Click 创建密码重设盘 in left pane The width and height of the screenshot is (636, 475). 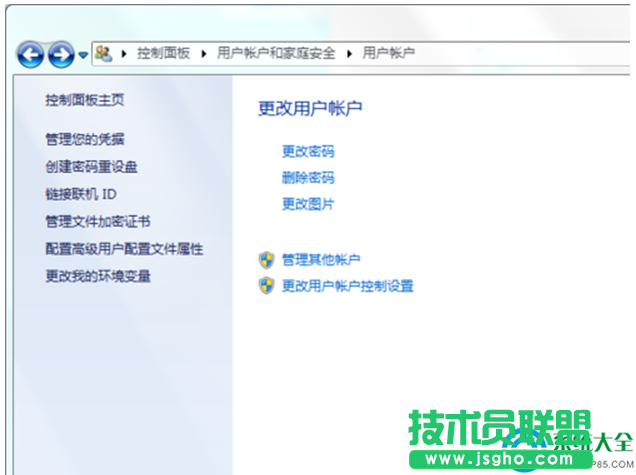click(x=91, y=167)
